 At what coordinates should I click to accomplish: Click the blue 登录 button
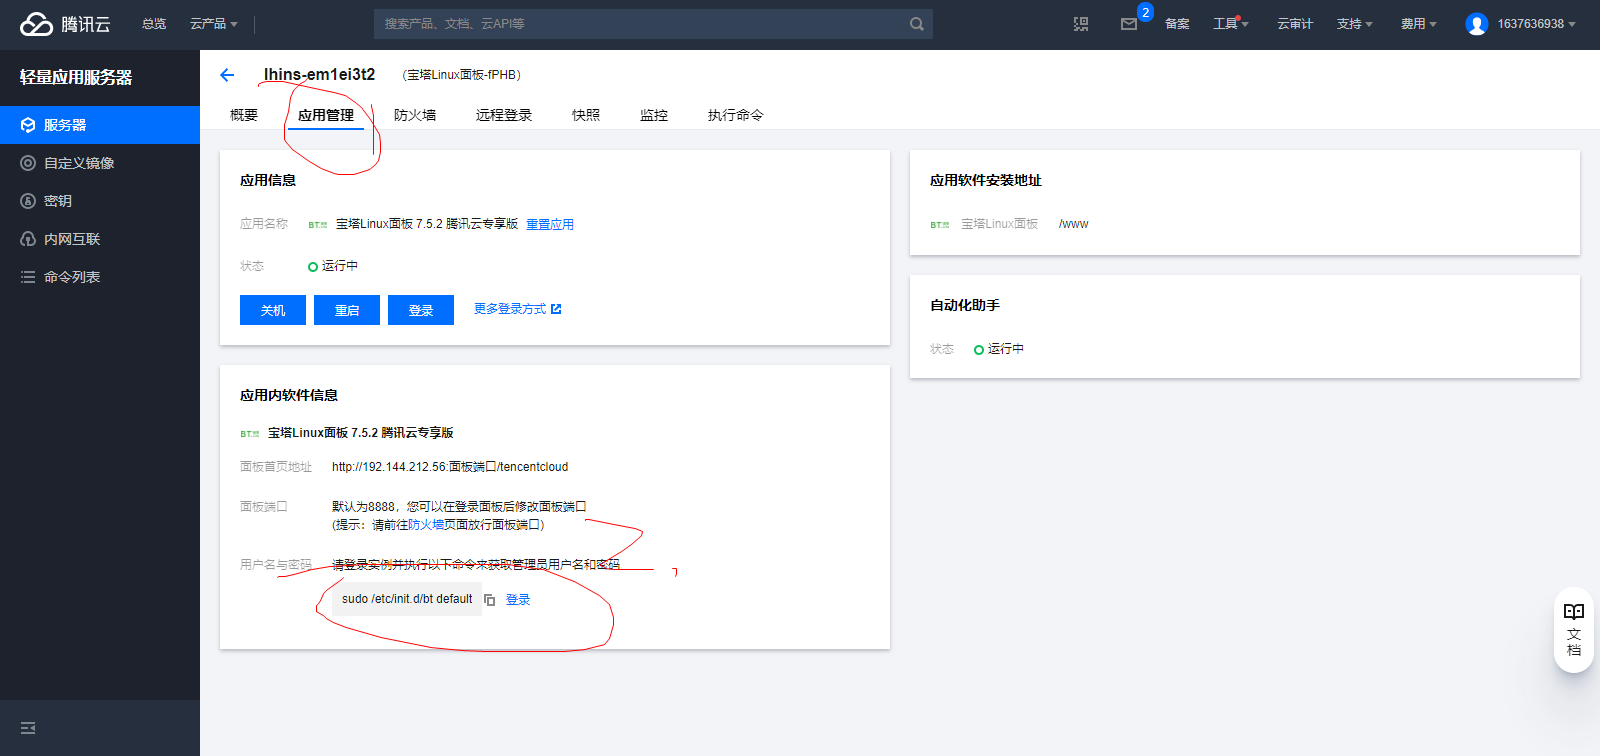421,310
